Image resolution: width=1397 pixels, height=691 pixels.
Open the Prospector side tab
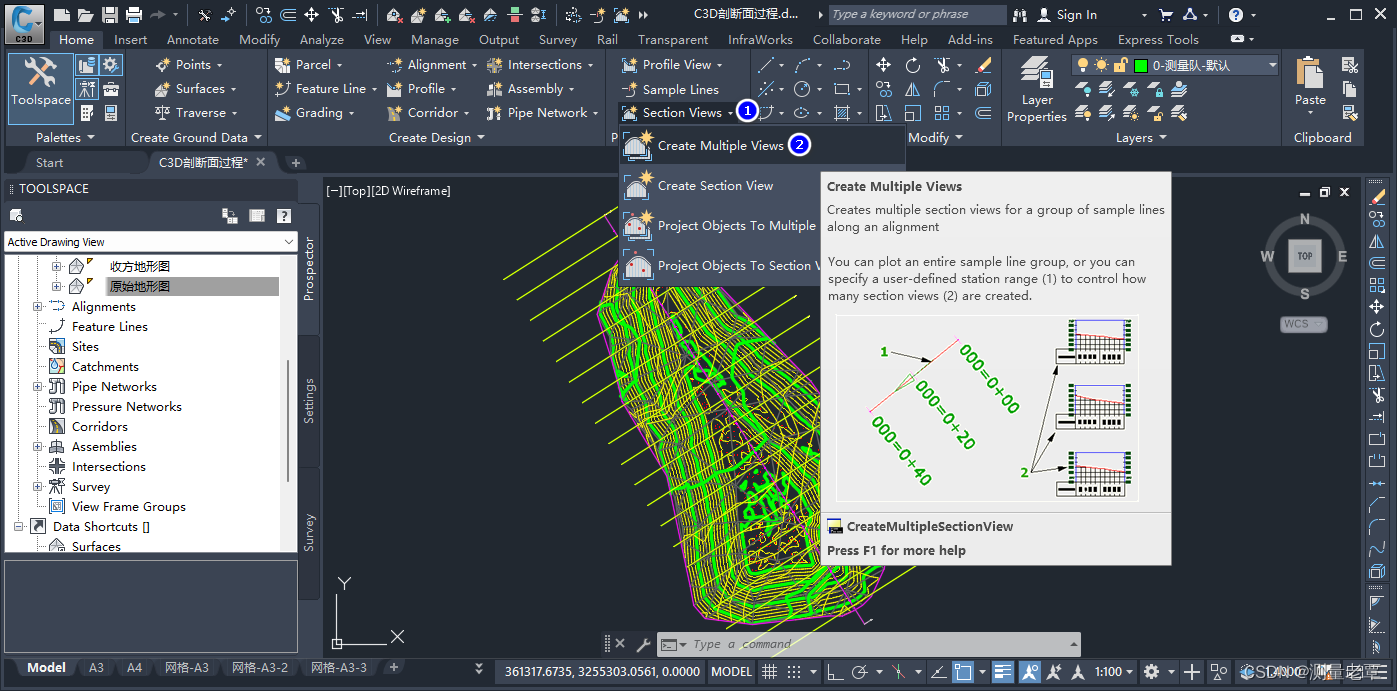tap(309, 268)
